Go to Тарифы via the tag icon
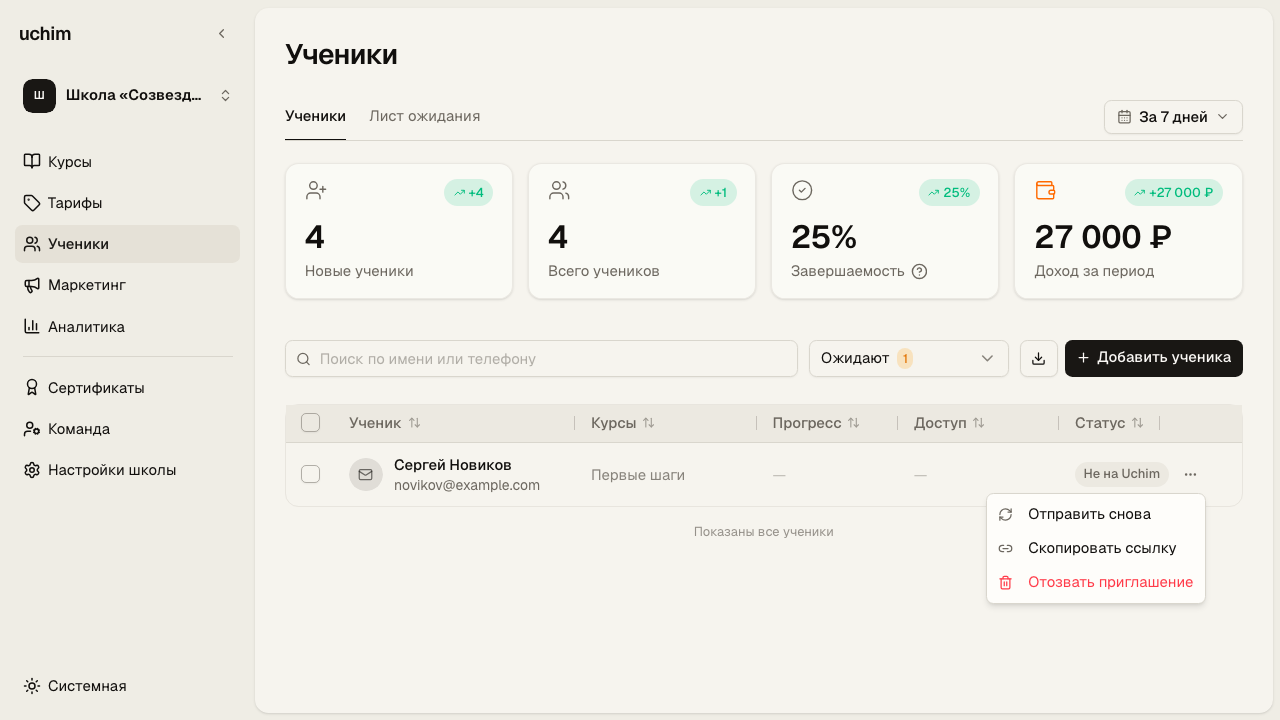 pos(32,203)
